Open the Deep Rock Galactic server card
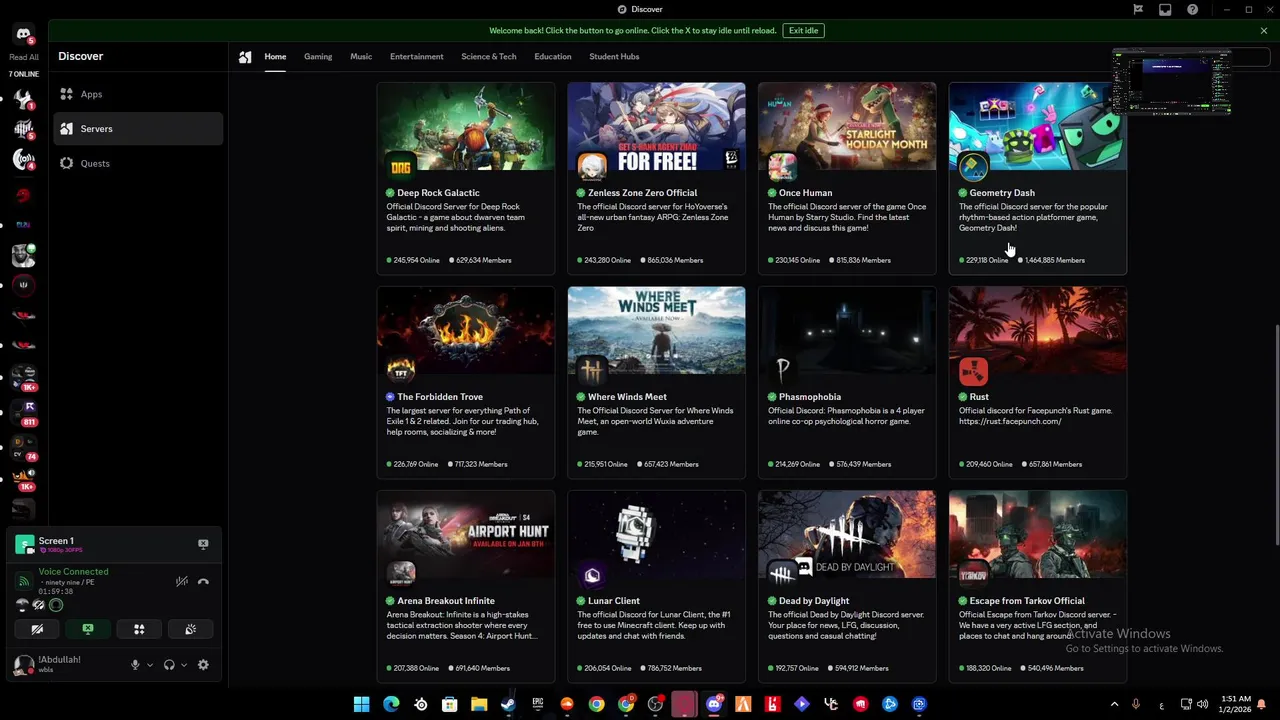 tap(466, 178)
